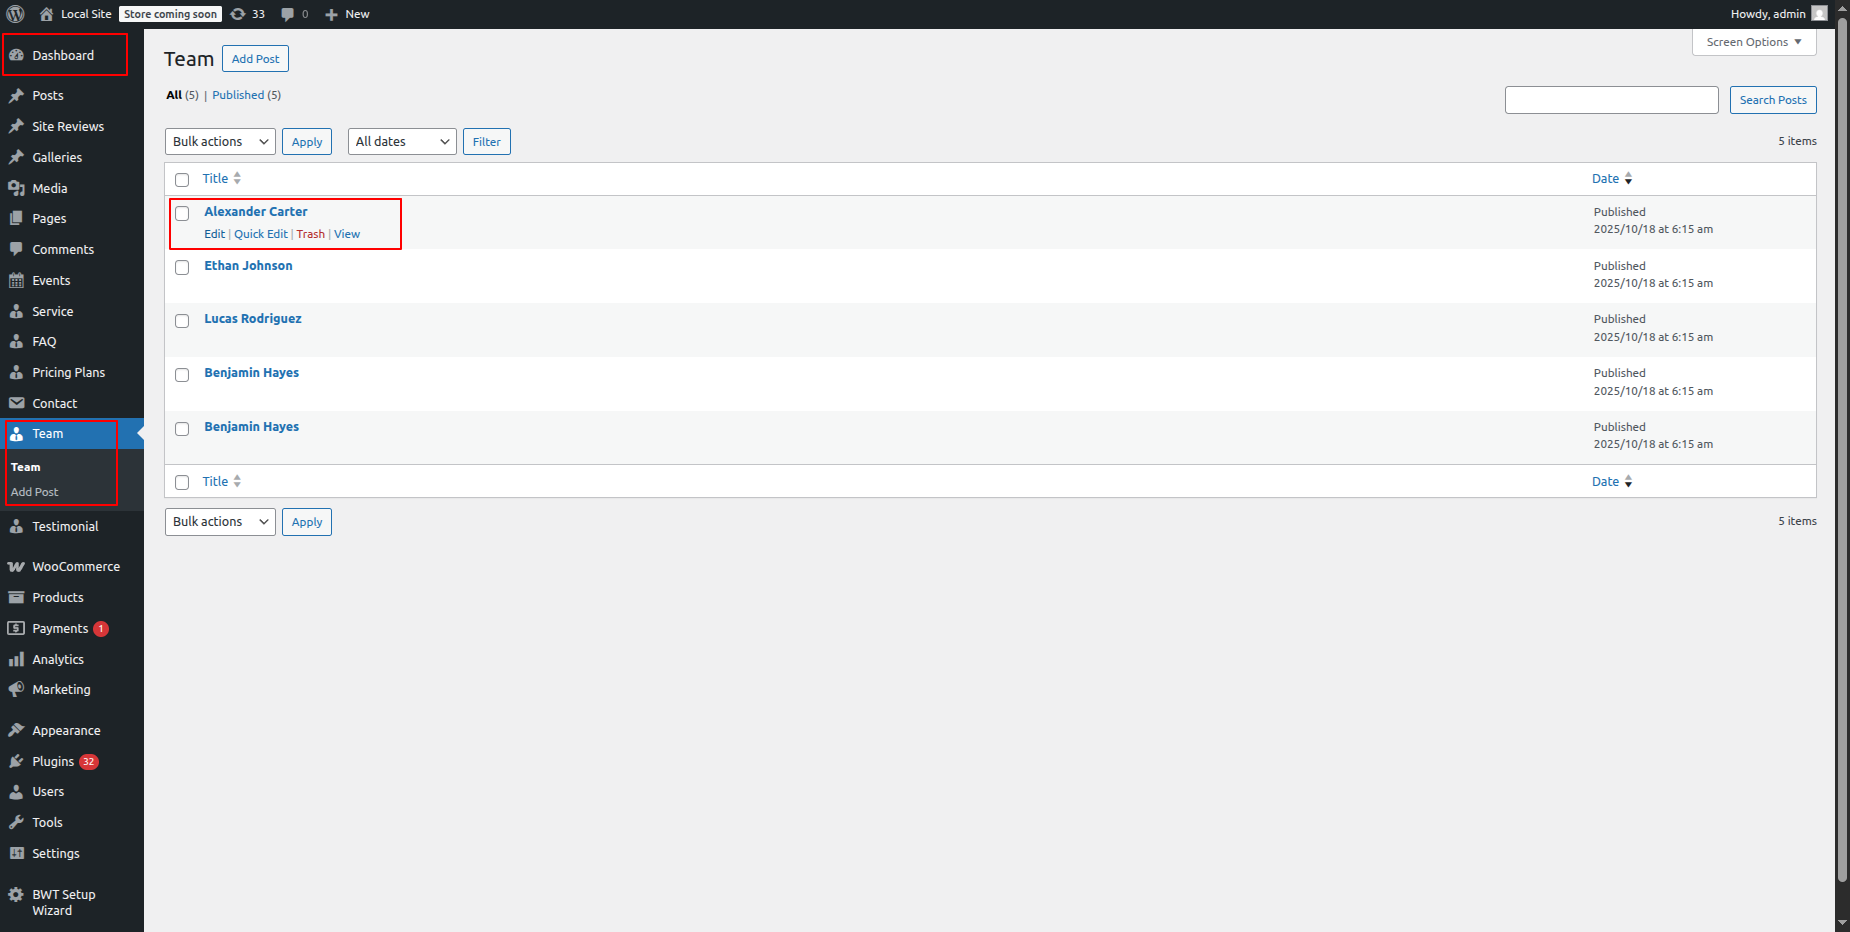Click the Plugins plug icon

(16, 761)
